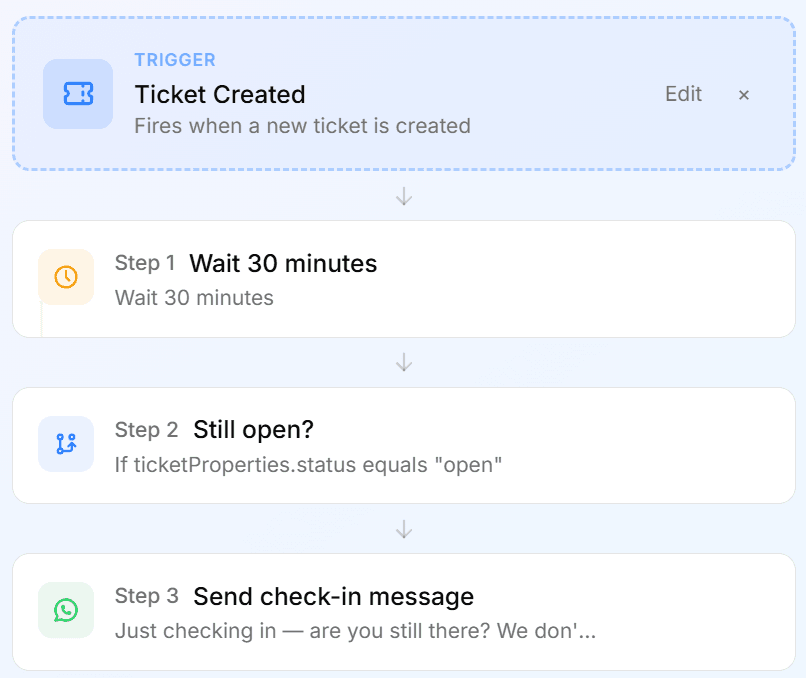The image size is (806, 678).
Task: Click the orange clock icon for Step 1
Action: (x=66, y=277)
